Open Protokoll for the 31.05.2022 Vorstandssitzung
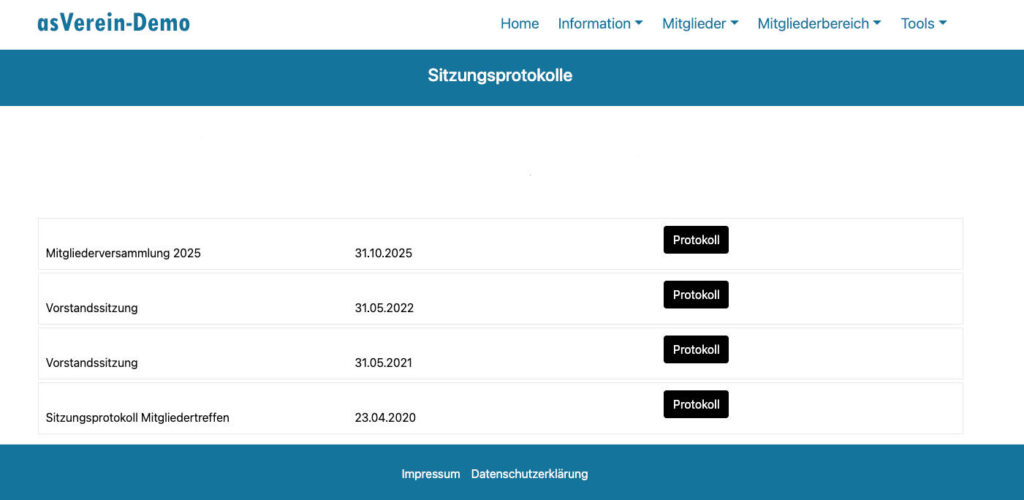Image resolution: width=1024 pixels, height=500 pixels. pyautogui.click(x=696, y=295)
